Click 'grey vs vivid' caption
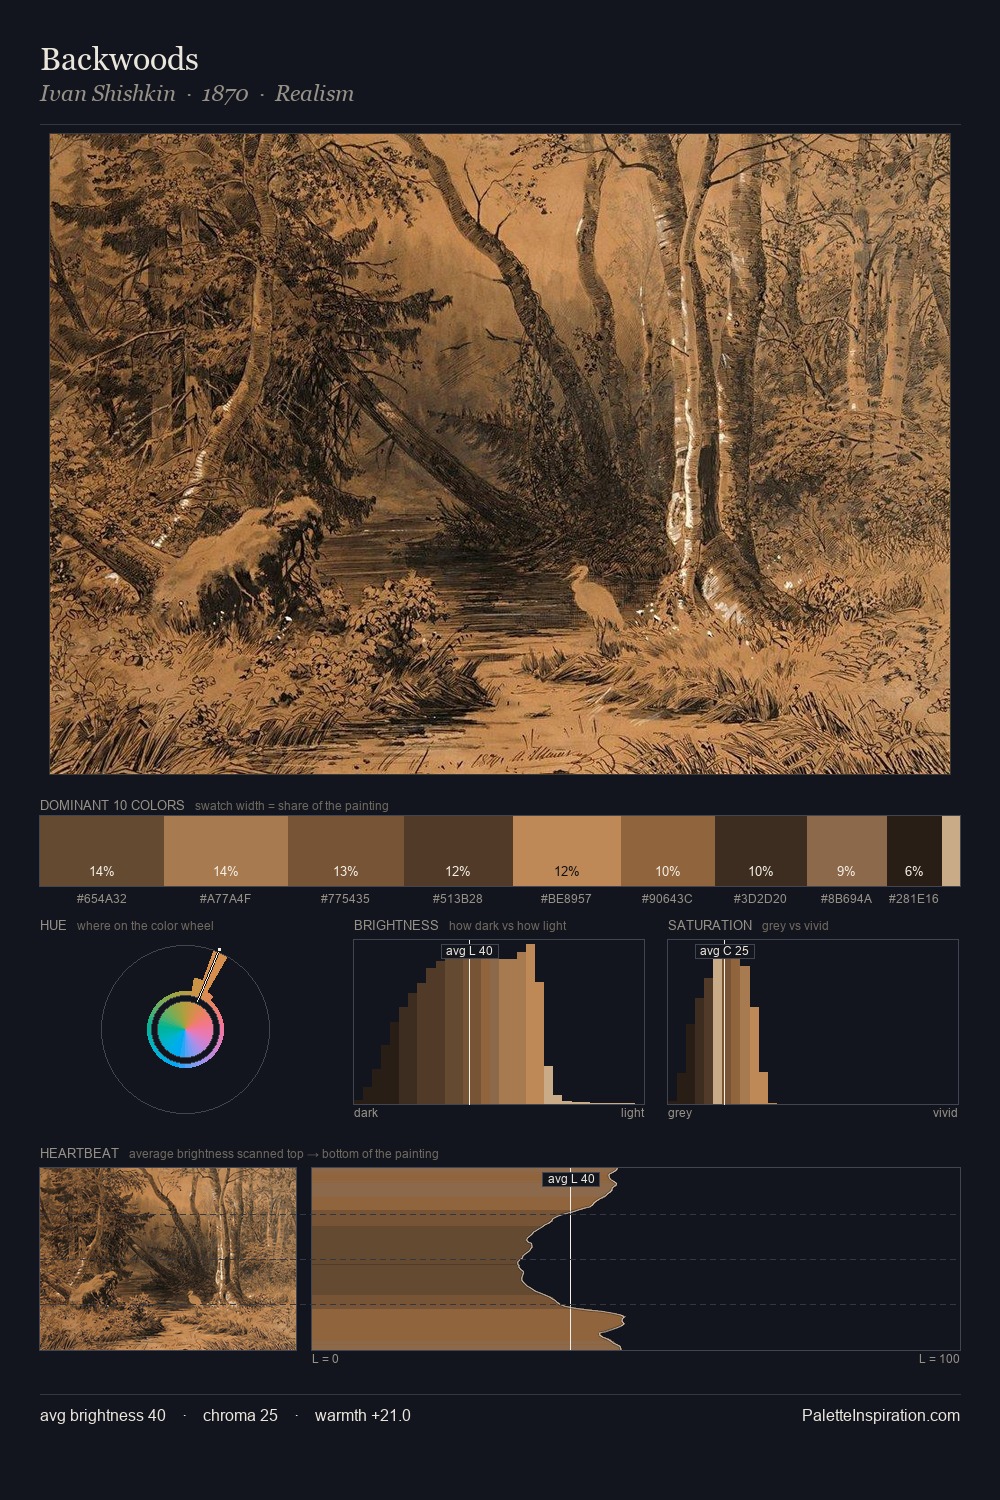This screenshot has width=1000, height=1500. click(795, 926)
